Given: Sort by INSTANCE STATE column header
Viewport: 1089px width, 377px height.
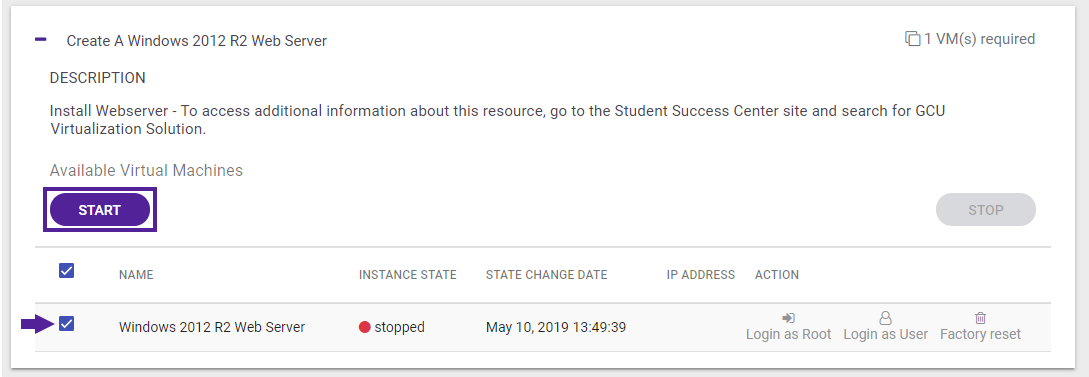Looking at the screenshot, I should (x=408, y=275).
